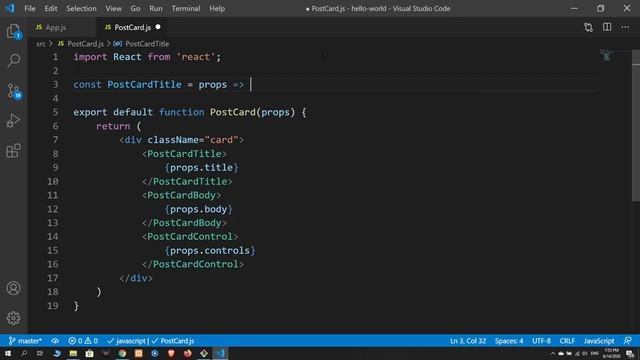Click the feedback icon in status bar

[x=628, y=341]
